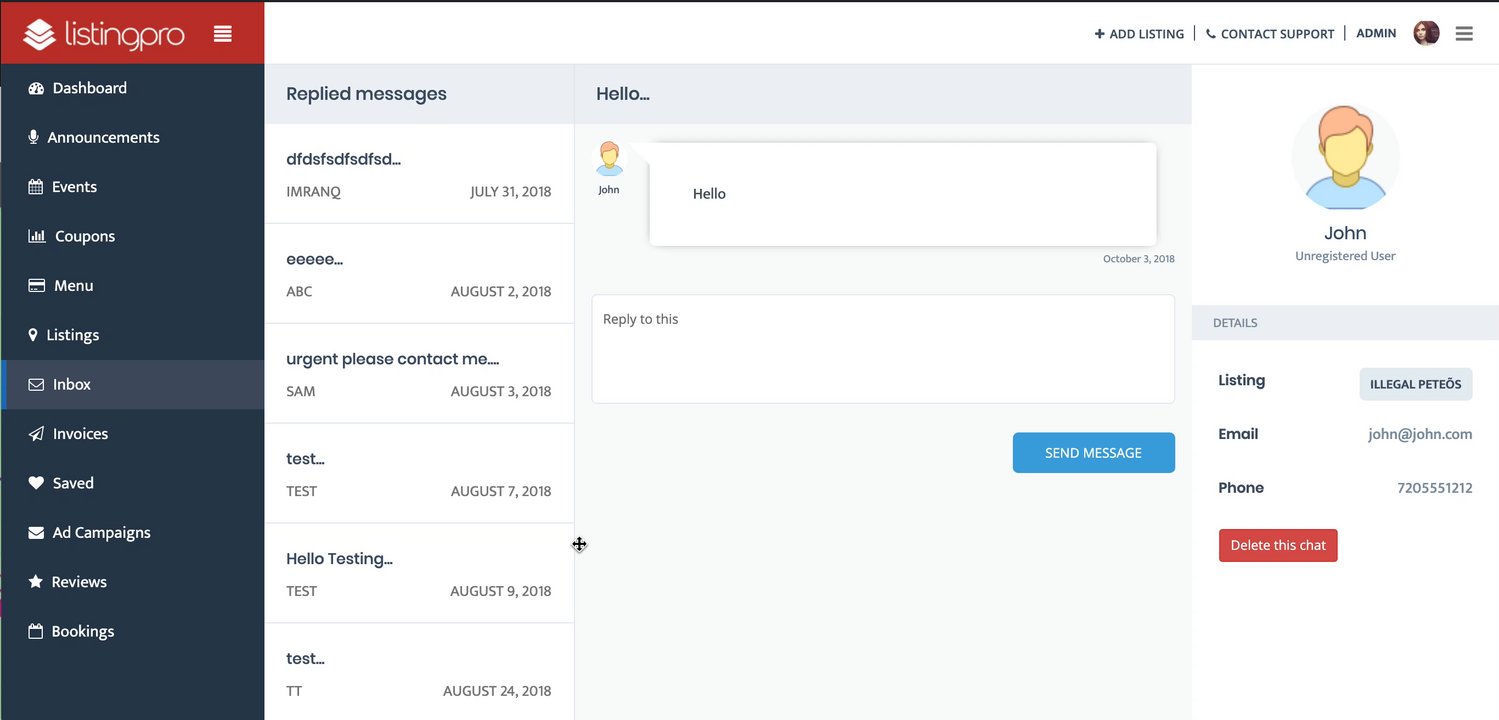Click the Coupons bar chart icon
Viewport: 1499px width, 720px height.
[x=37, y=236]
